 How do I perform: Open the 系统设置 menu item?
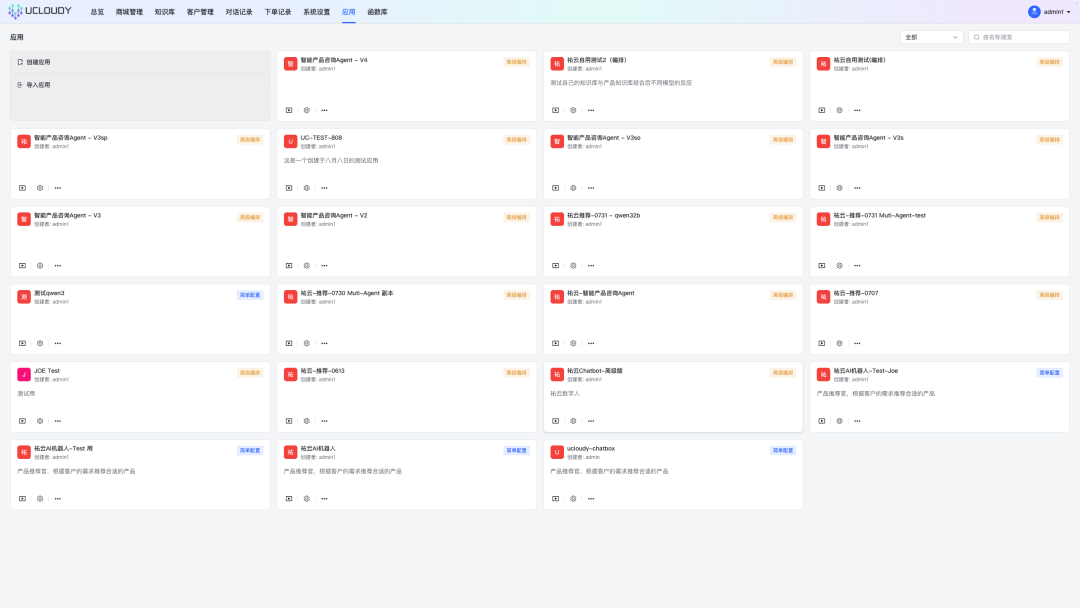tap(316, 12)
